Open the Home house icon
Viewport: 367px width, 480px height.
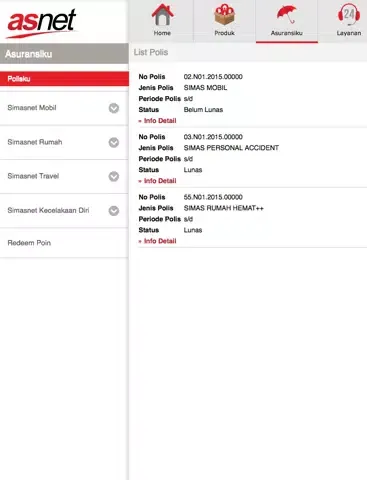pyautogui.click(x=162, y=15)
